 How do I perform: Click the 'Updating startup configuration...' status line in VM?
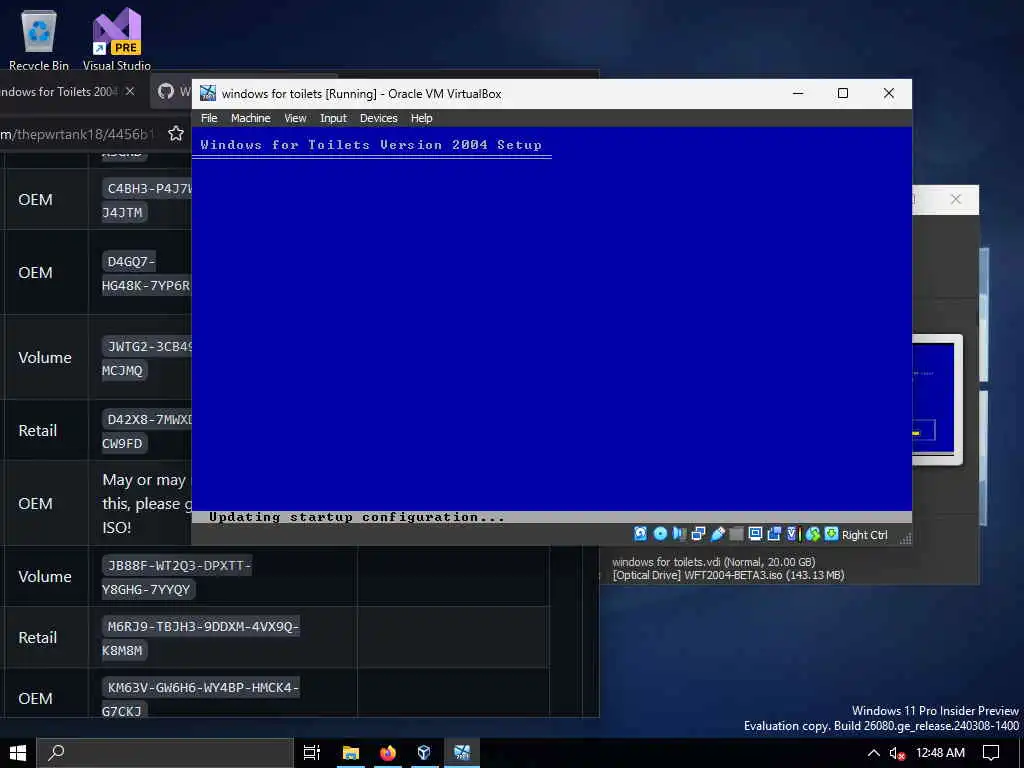click(357, 517)
